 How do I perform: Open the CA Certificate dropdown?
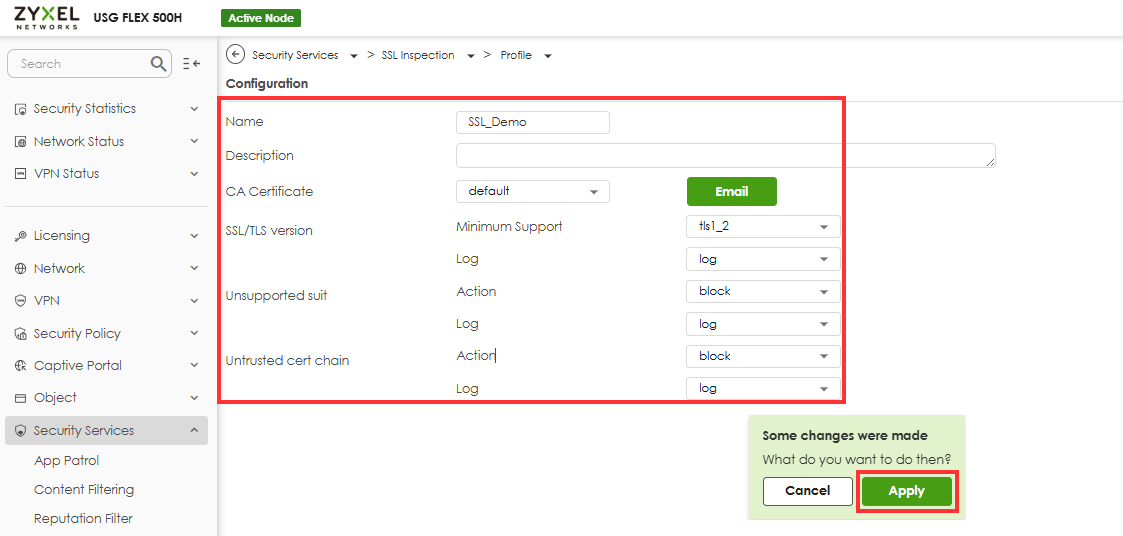[532, 191]
